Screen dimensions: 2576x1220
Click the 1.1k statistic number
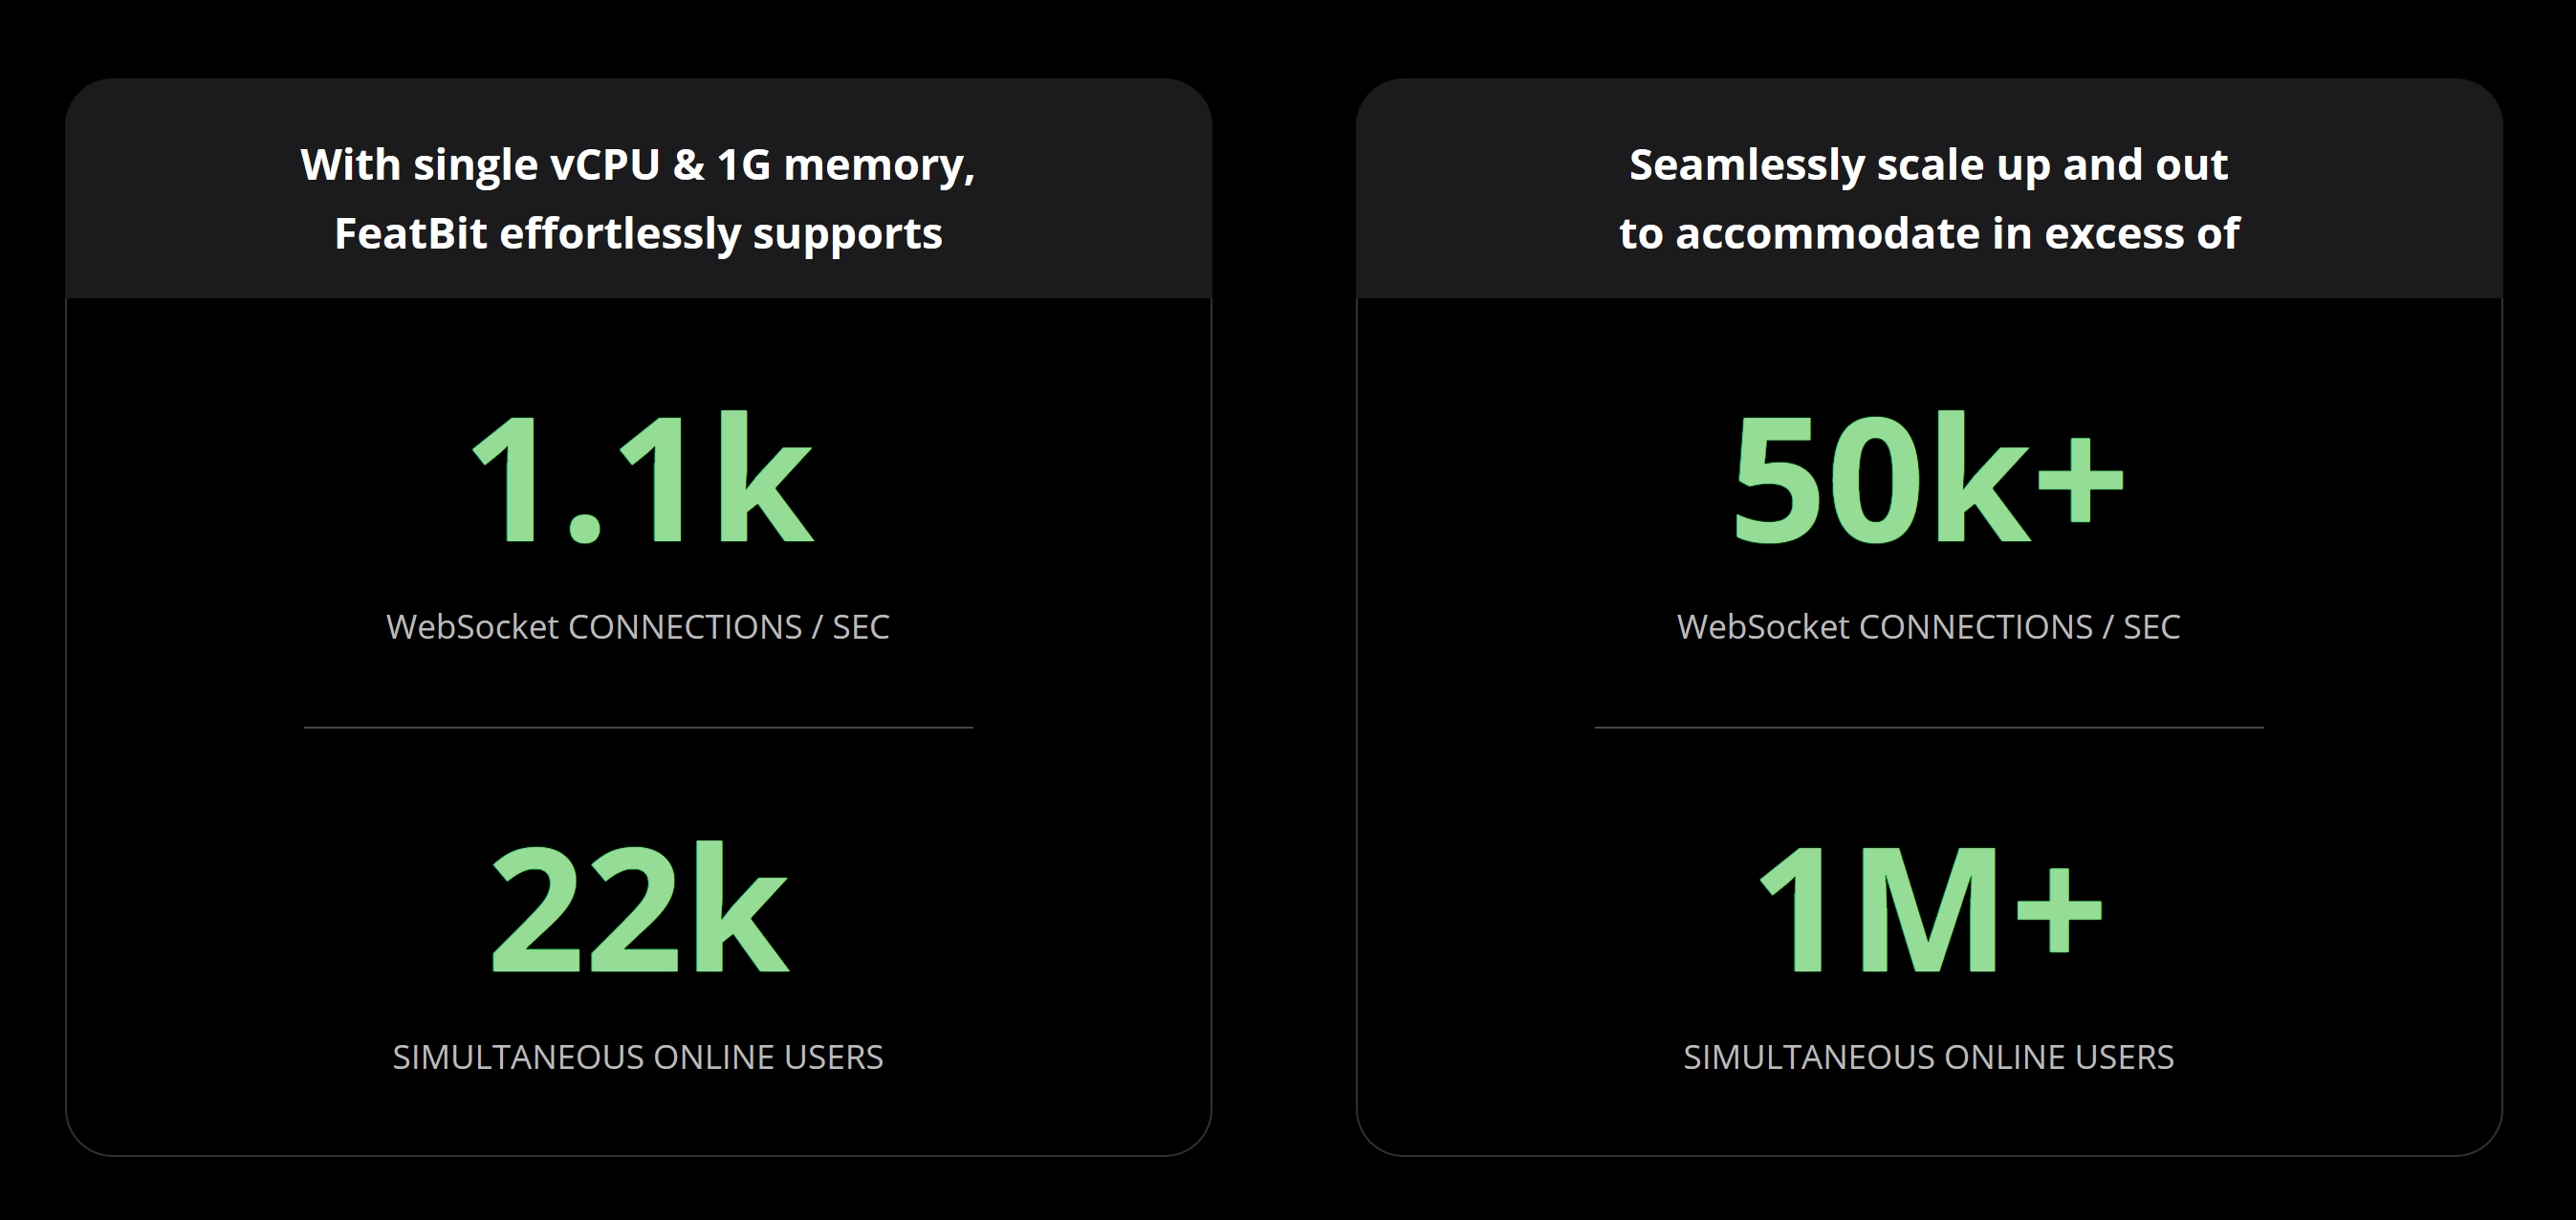click(x=641, y=478)
